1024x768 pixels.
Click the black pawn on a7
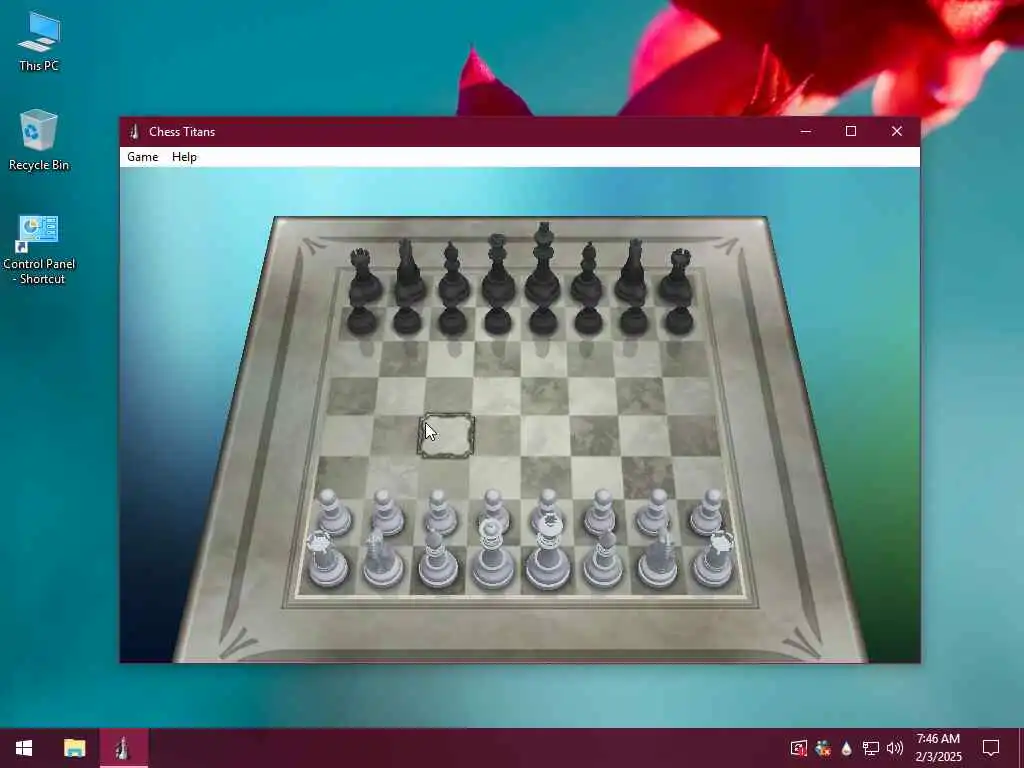coord(362,319)
